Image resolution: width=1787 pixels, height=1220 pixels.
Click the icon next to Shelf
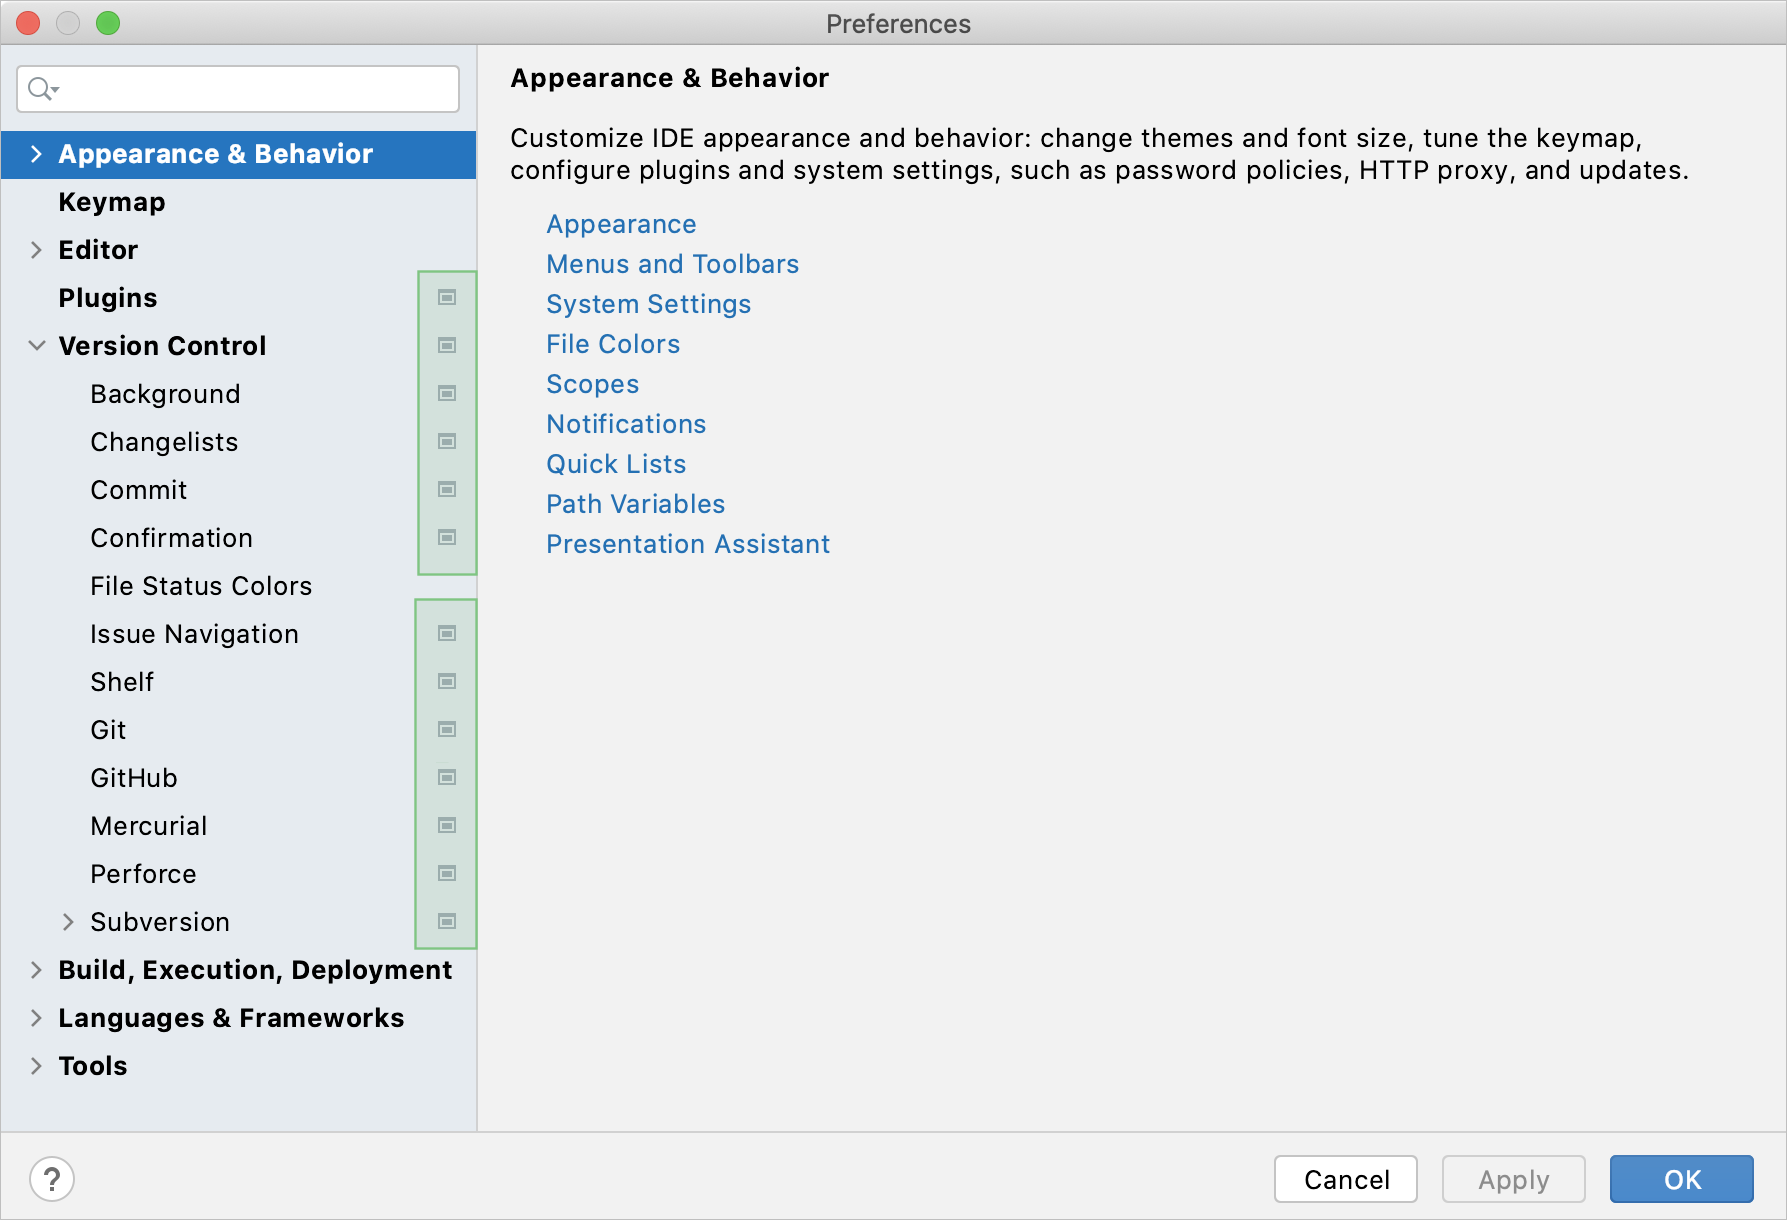coord(447,681)
